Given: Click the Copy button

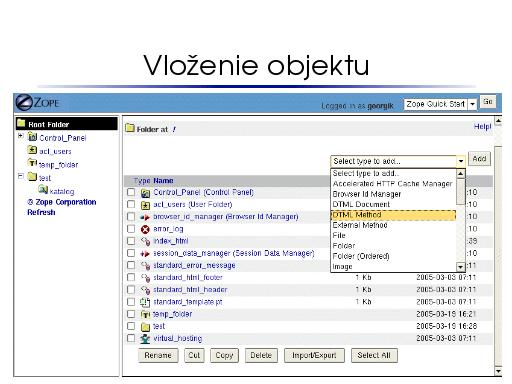Looking at the screenshot, I should [x=224, y=356].
